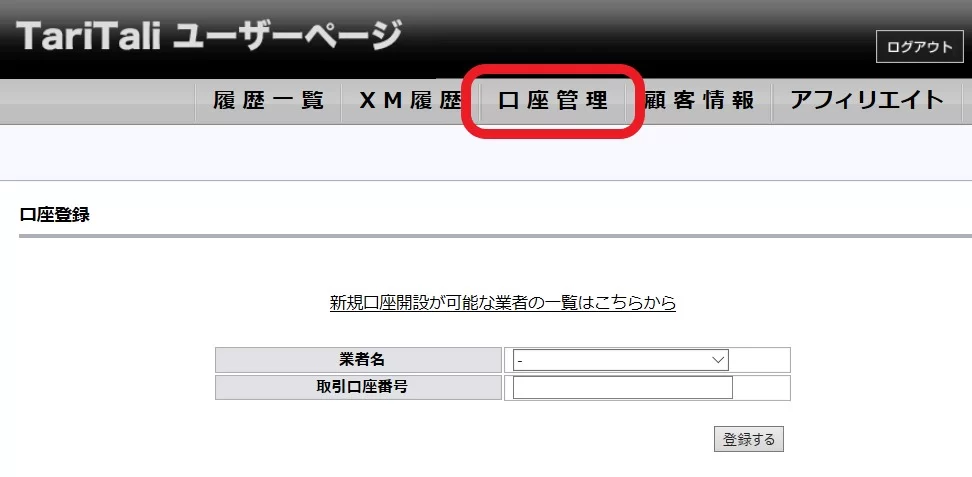Click the 取引口座番号 label cell

pos(358,388)
